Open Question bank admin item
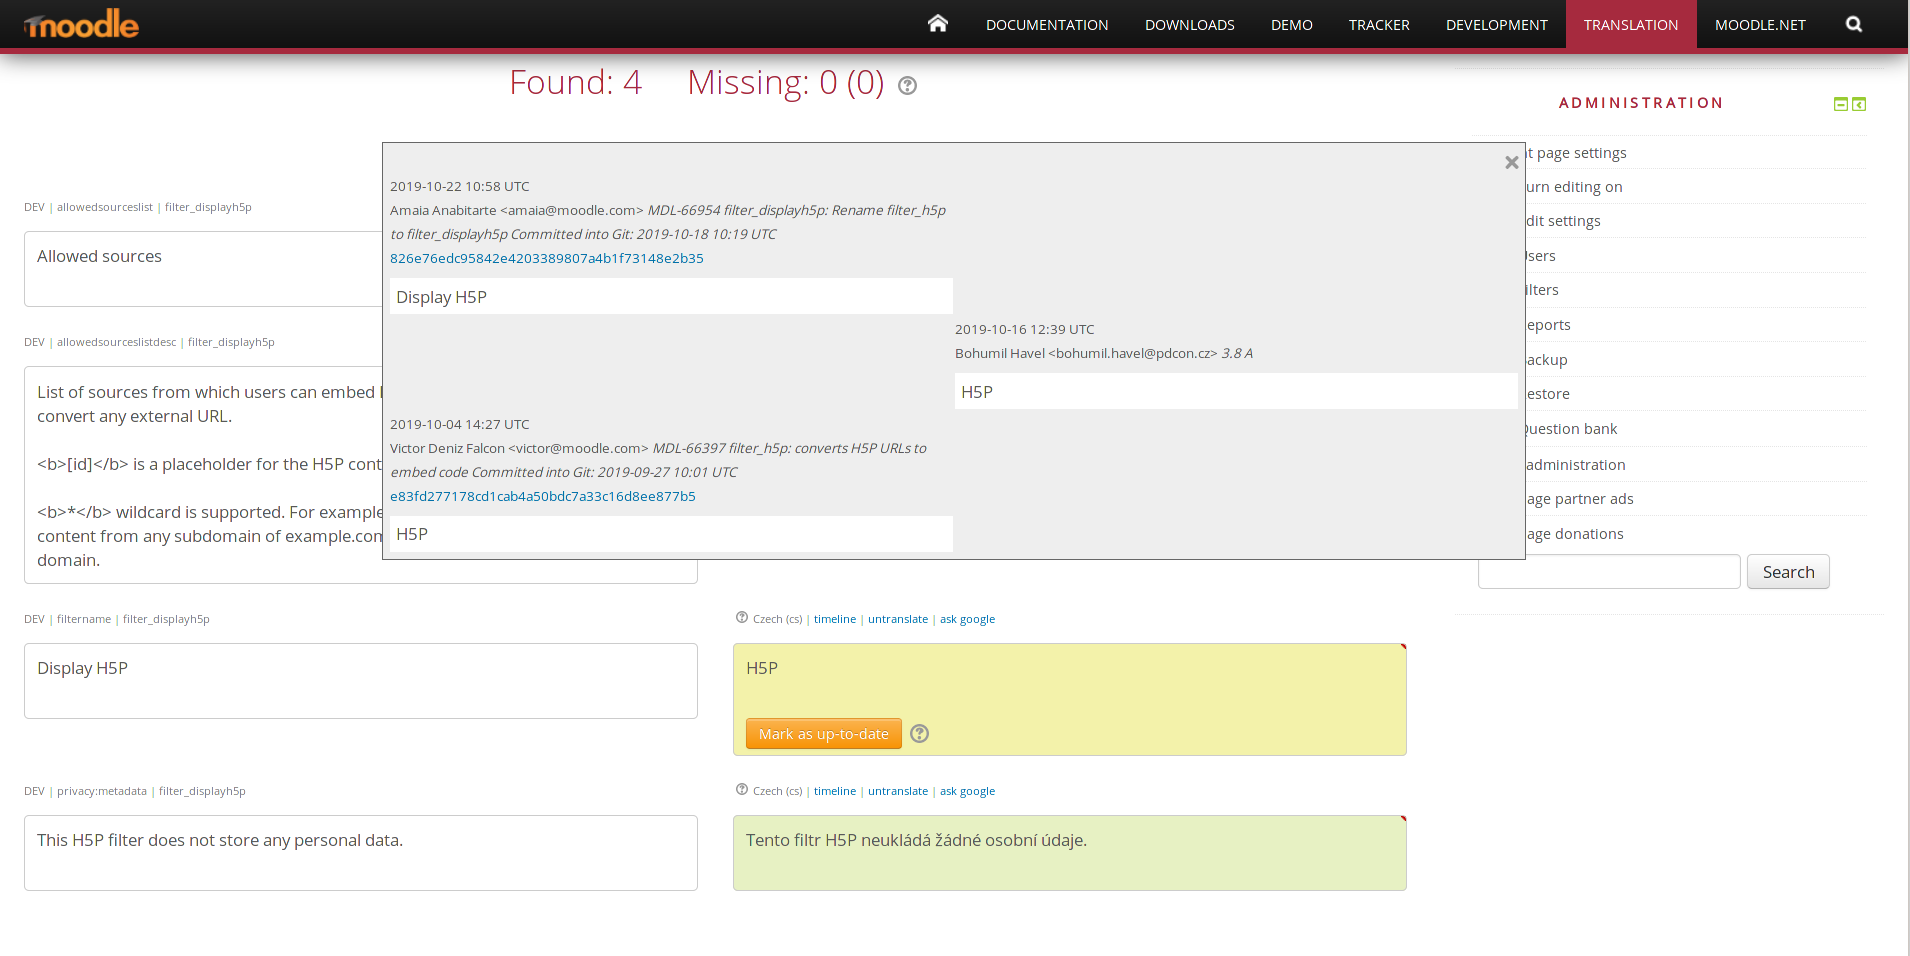 [x=1572, y=429]
